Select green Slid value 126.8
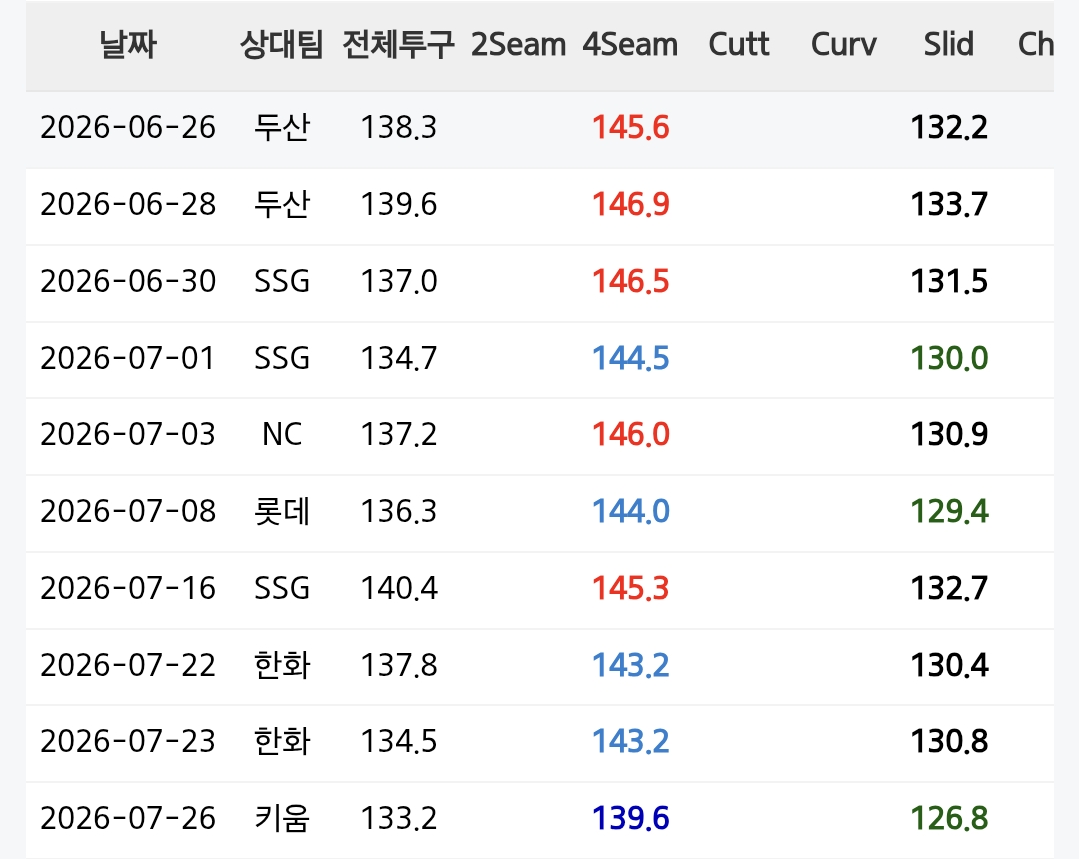The width and height of the screenshot is (1079, 859). (950, 818)
